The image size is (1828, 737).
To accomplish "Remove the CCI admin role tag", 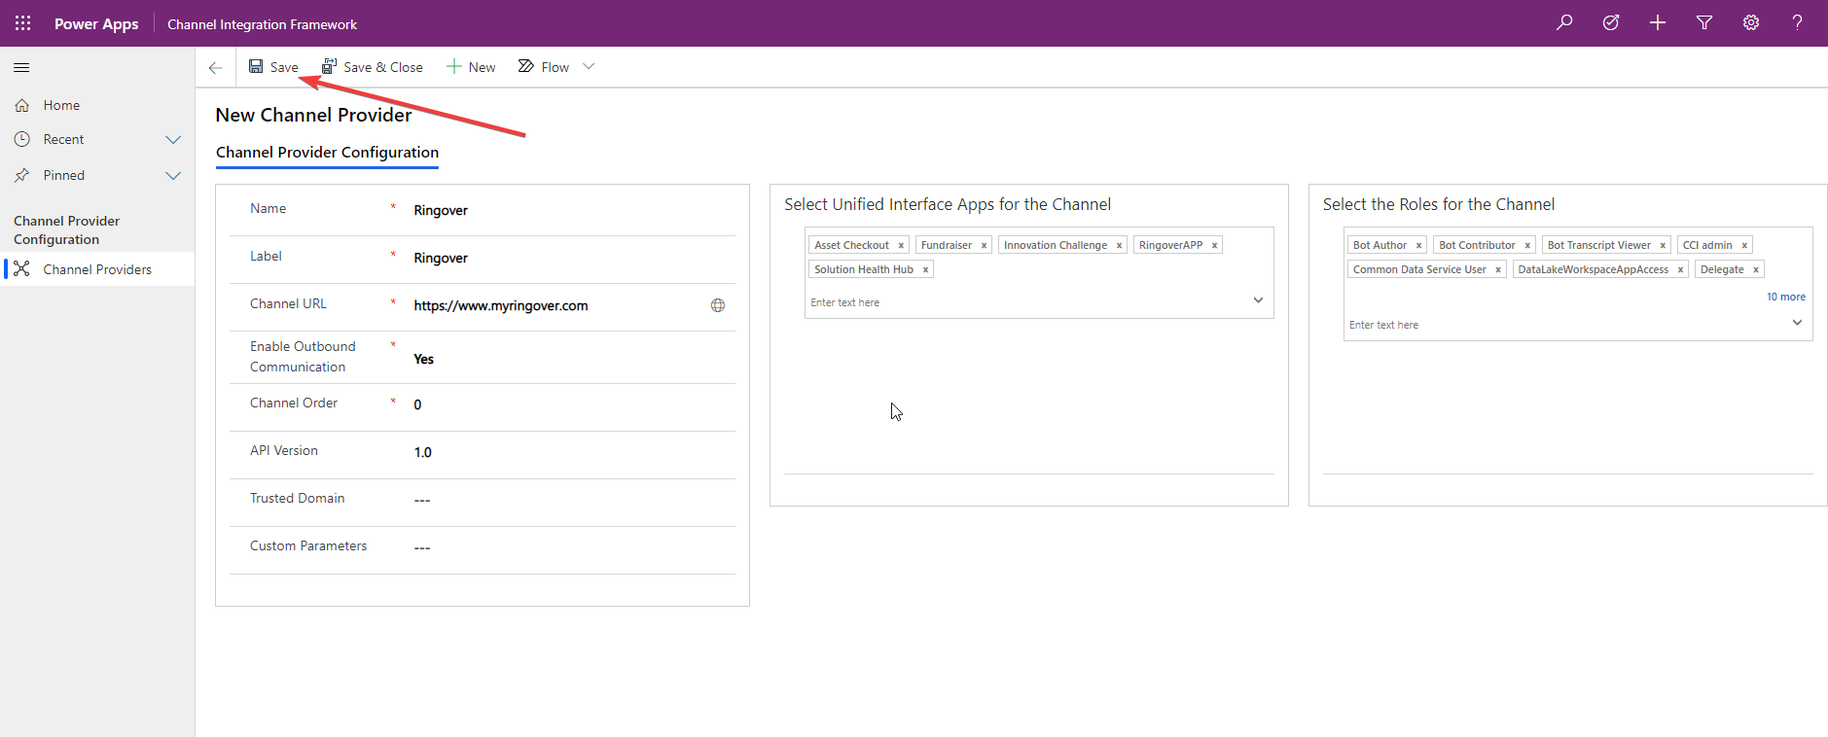I will [x=1745, y=245].
